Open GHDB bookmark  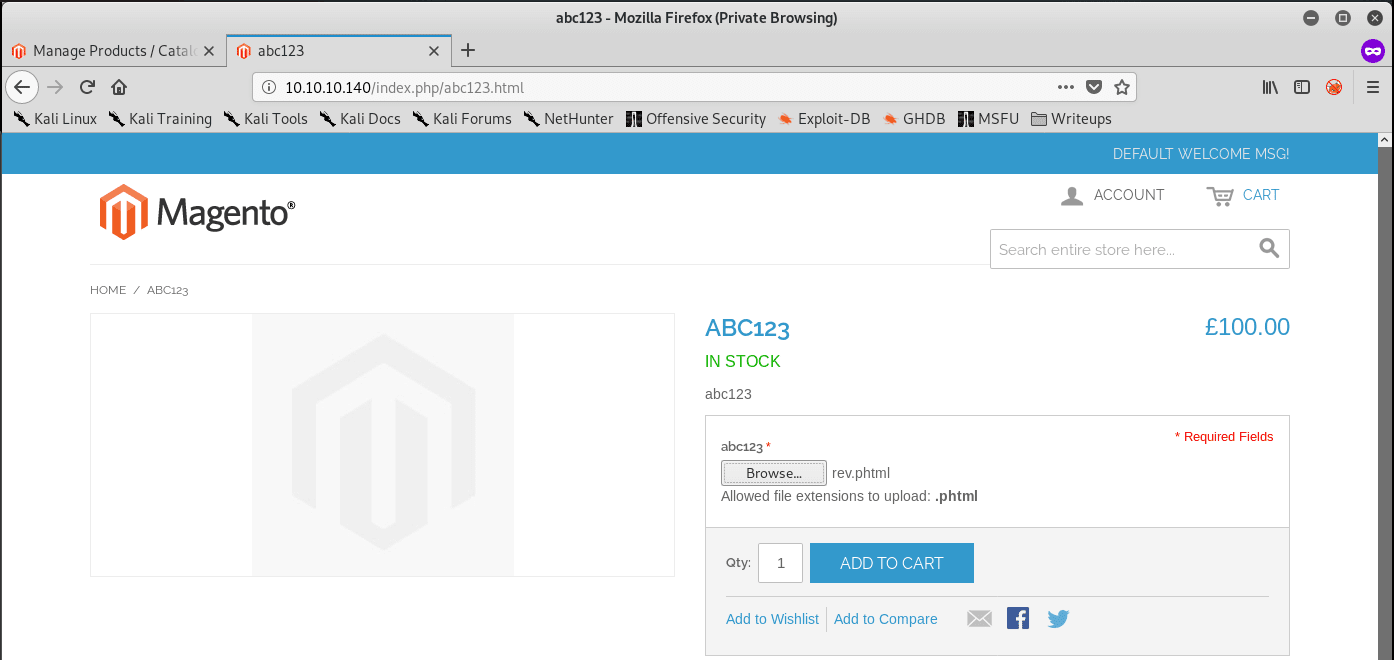click(x=914, y=118)
